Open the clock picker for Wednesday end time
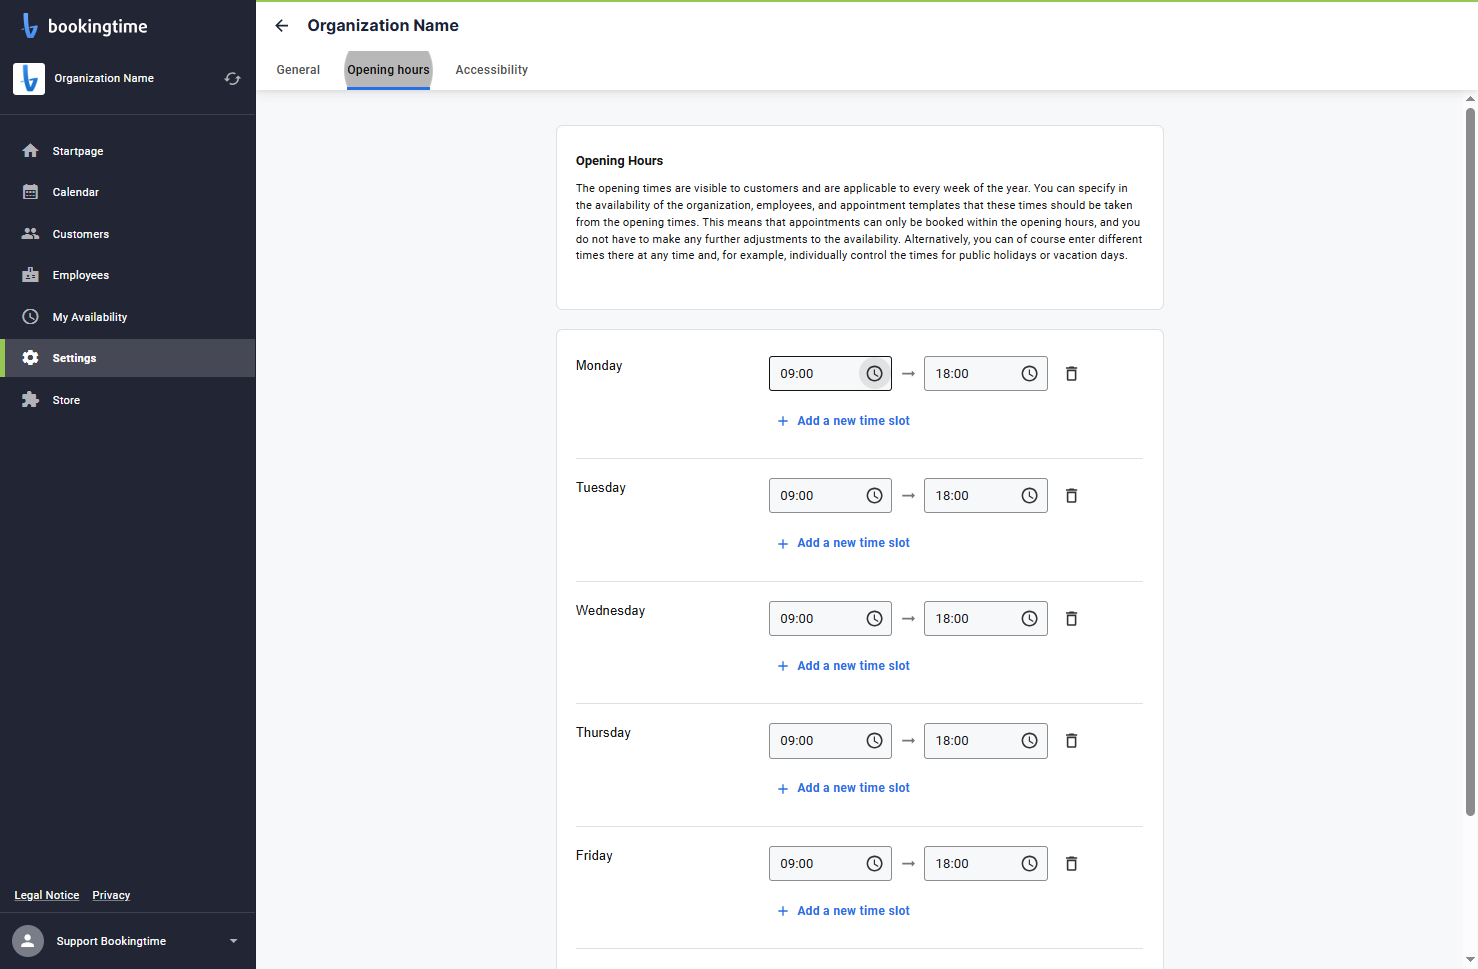The height and width of the screenshot is (969, 1478). (x=1029, y=619)
